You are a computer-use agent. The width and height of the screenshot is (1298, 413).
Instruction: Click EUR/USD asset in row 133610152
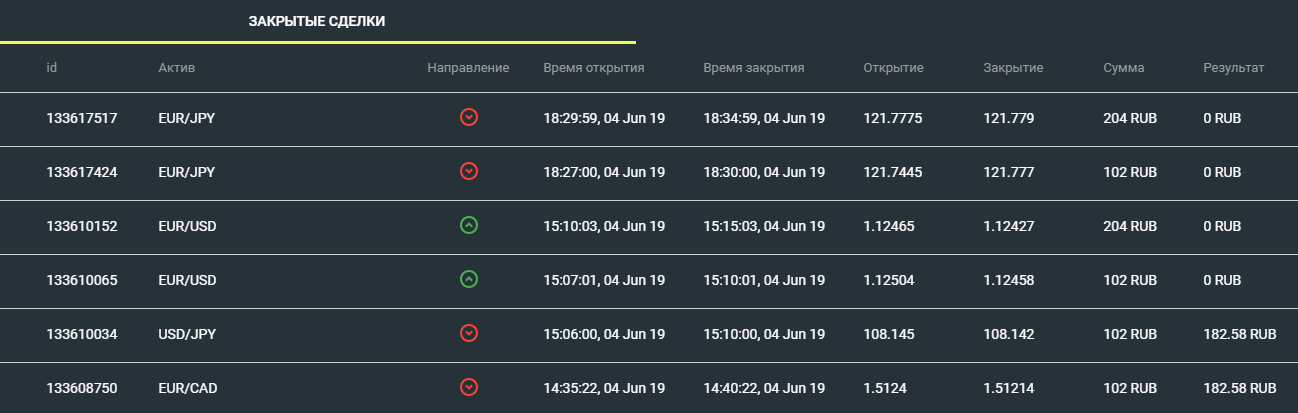pos(187,226)
